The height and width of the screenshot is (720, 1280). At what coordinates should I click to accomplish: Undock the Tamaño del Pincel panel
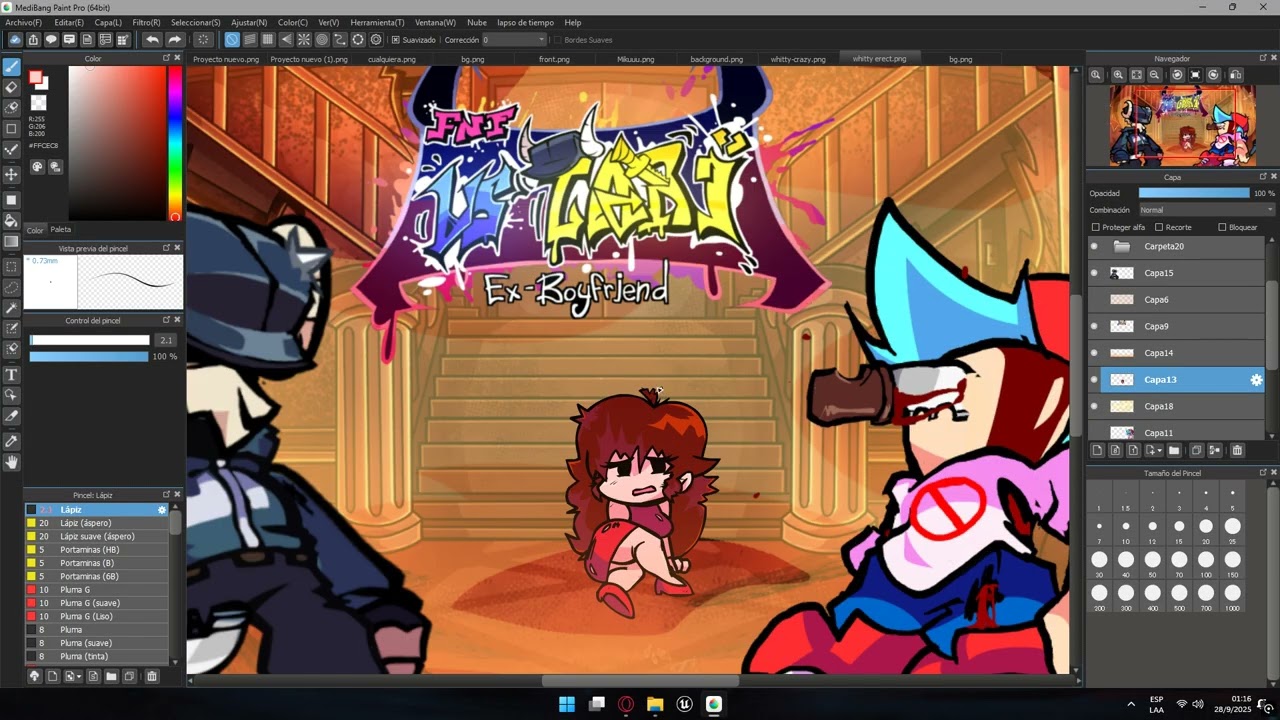(1261, 473)
